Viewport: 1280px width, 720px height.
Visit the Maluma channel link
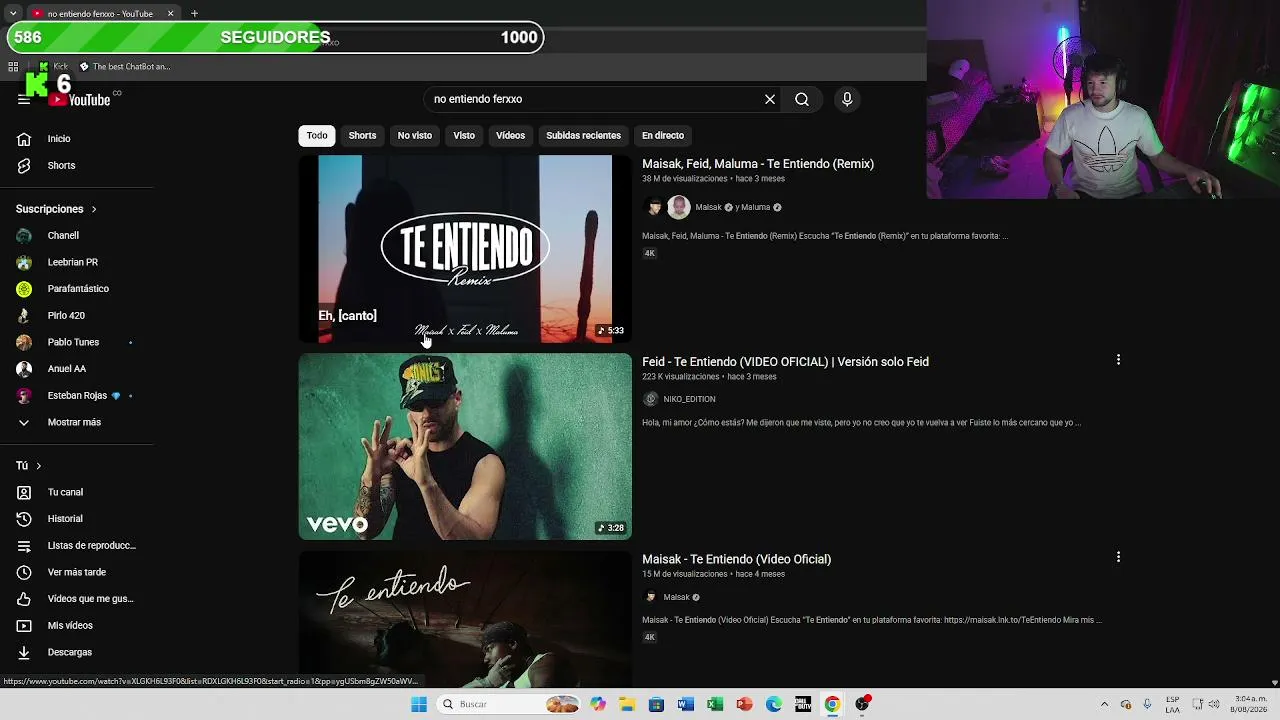click(755, 207)
